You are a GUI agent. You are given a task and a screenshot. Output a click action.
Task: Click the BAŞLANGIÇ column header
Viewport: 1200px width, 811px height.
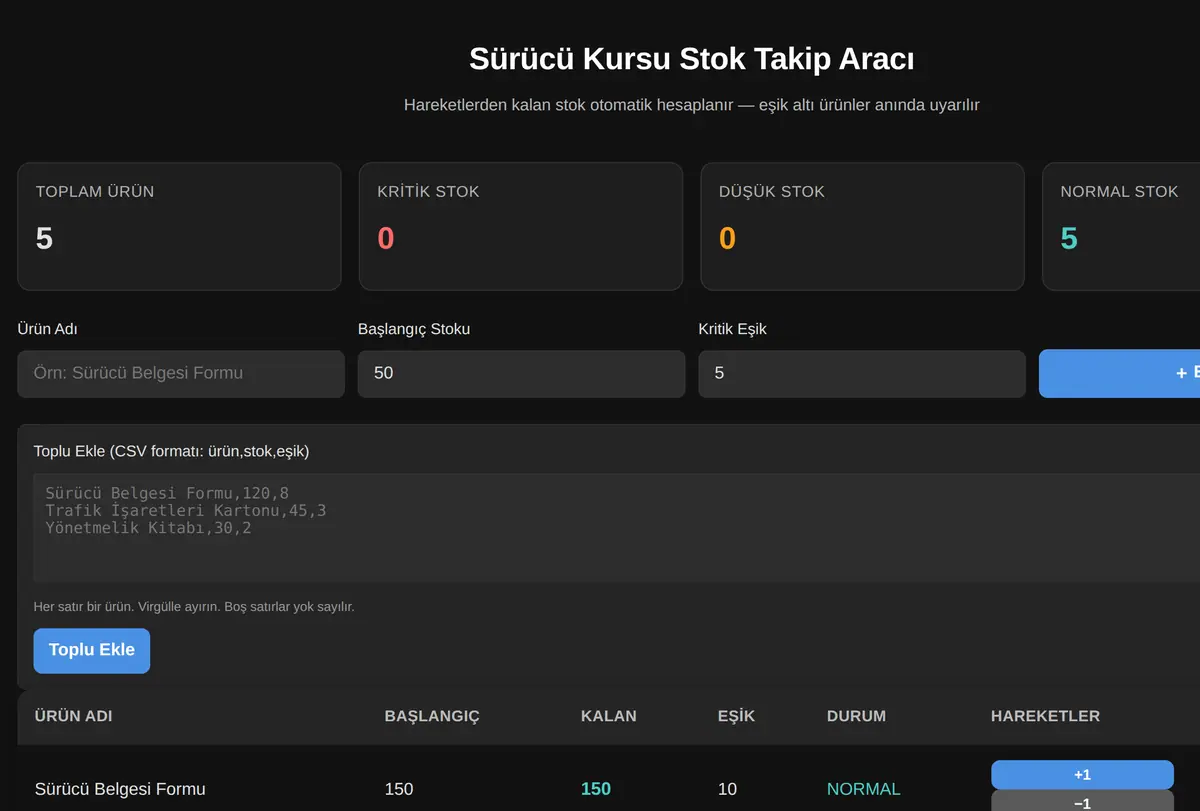[432, 716]
